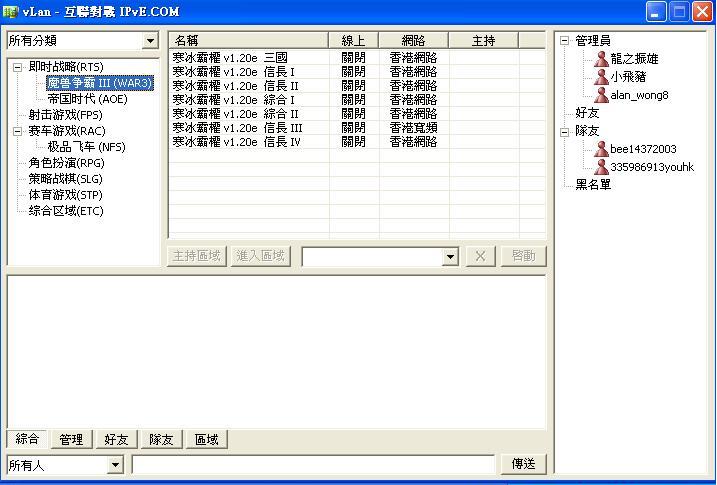This screenshot has height=485, width=717.
Task: Collapse the 管理員 group
Action: coord(565,41)
